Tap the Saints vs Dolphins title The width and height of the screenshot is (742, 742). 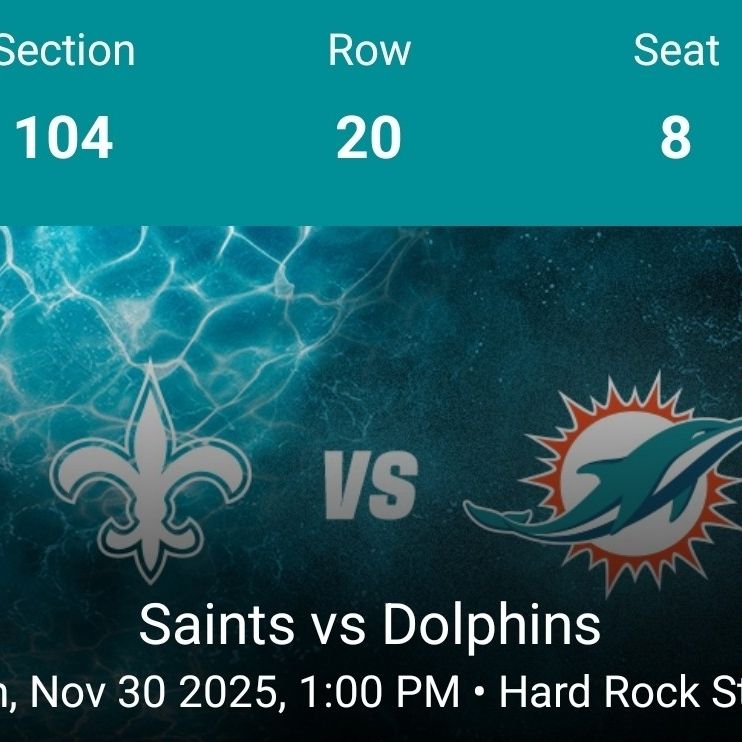point(370,624)
